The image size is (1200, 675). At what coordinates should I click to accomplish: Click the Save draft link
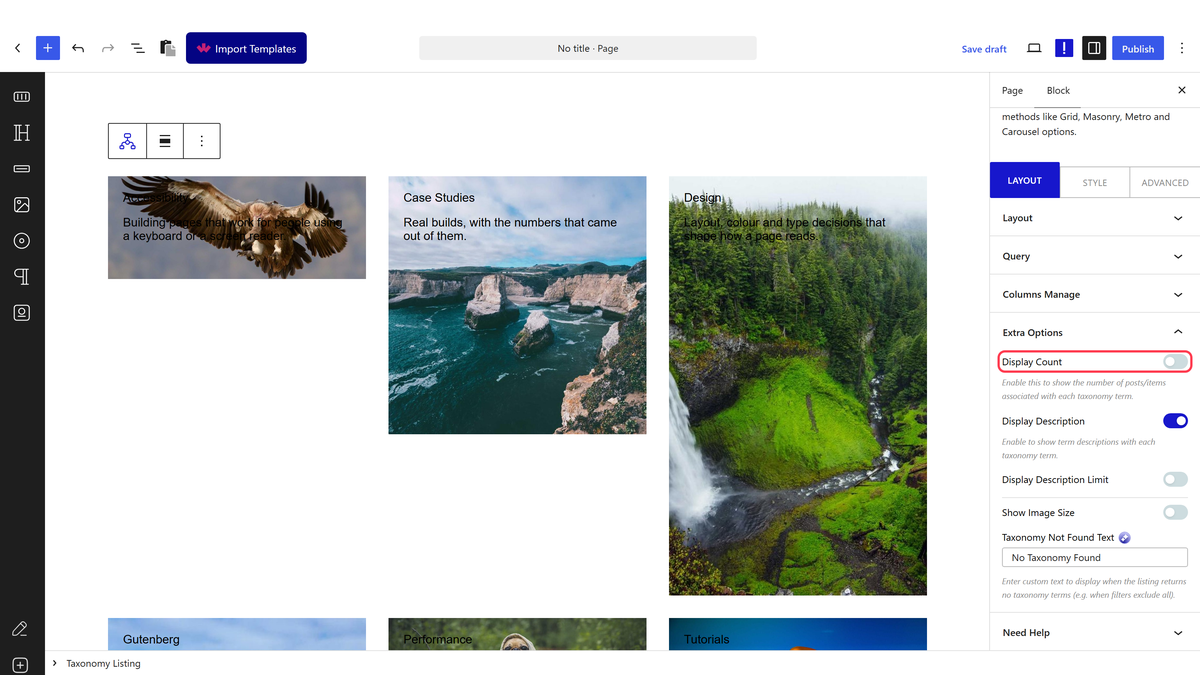(x=984, y=49)
